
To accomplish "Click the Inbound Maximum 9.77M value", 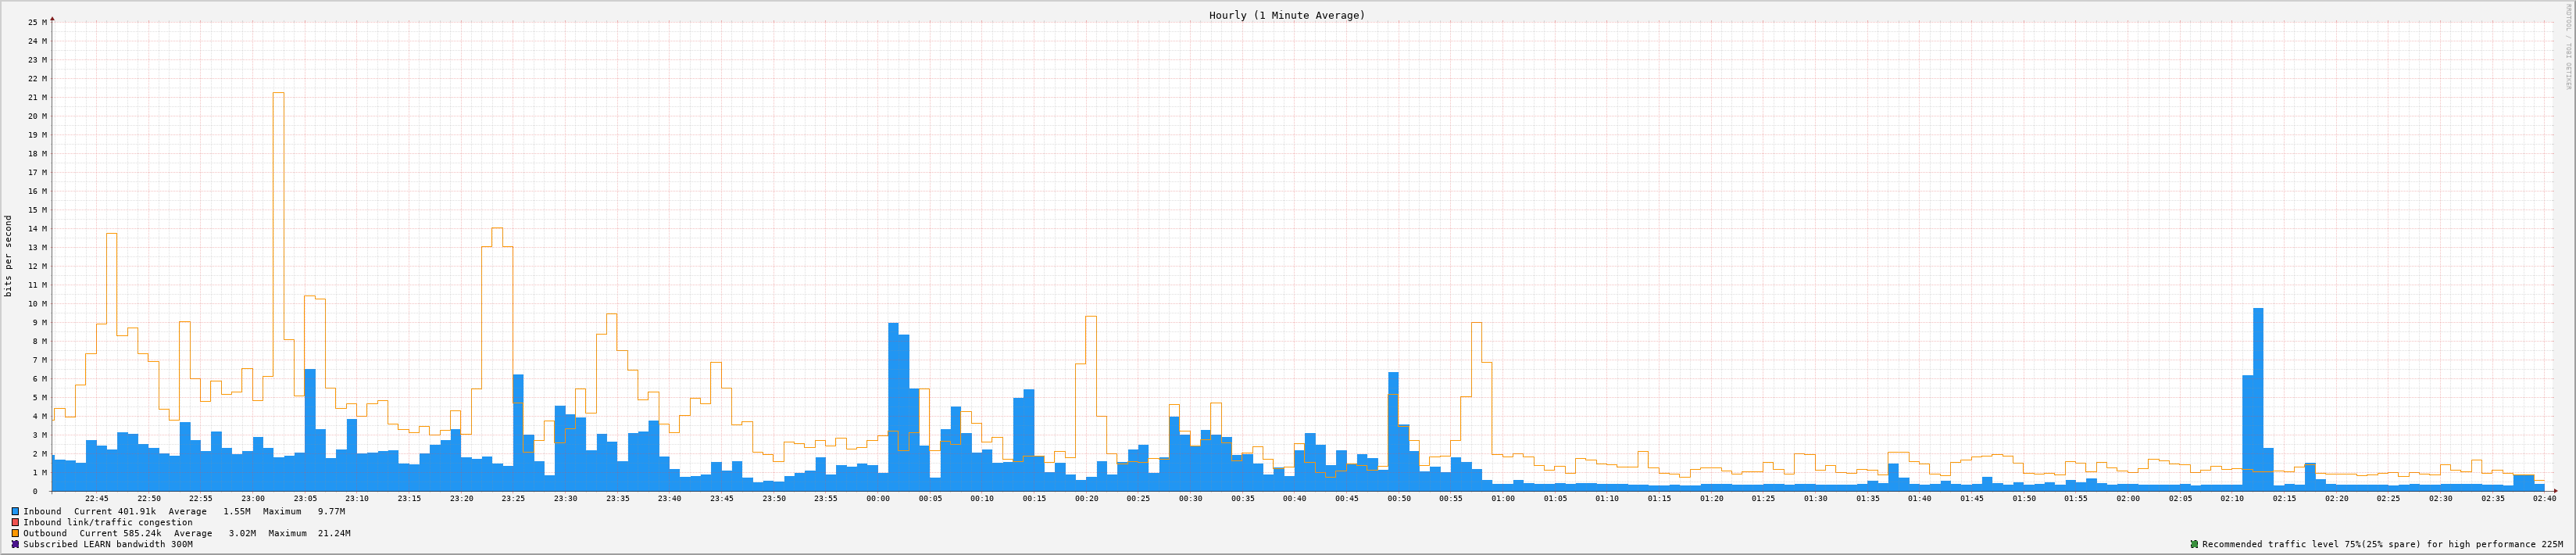I will click(x=331, y=511).
